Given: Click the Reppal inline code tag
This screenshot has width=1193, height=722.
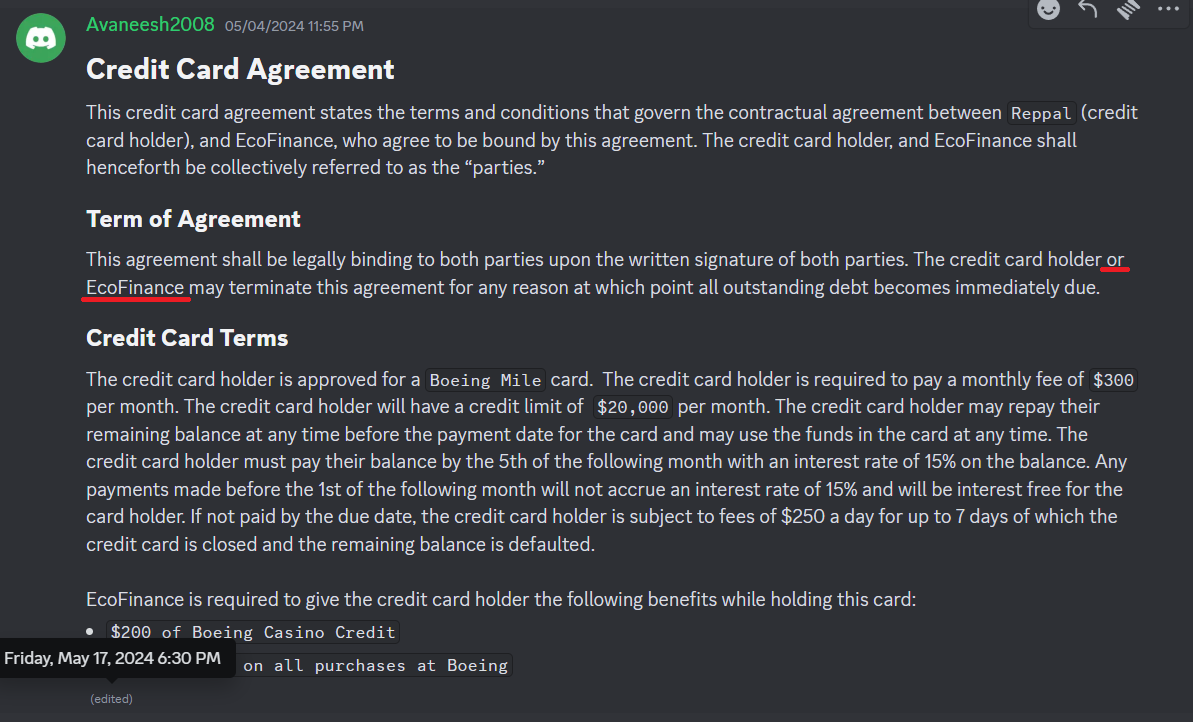Looking at the screenshot, I should (x=1041, y=113).
